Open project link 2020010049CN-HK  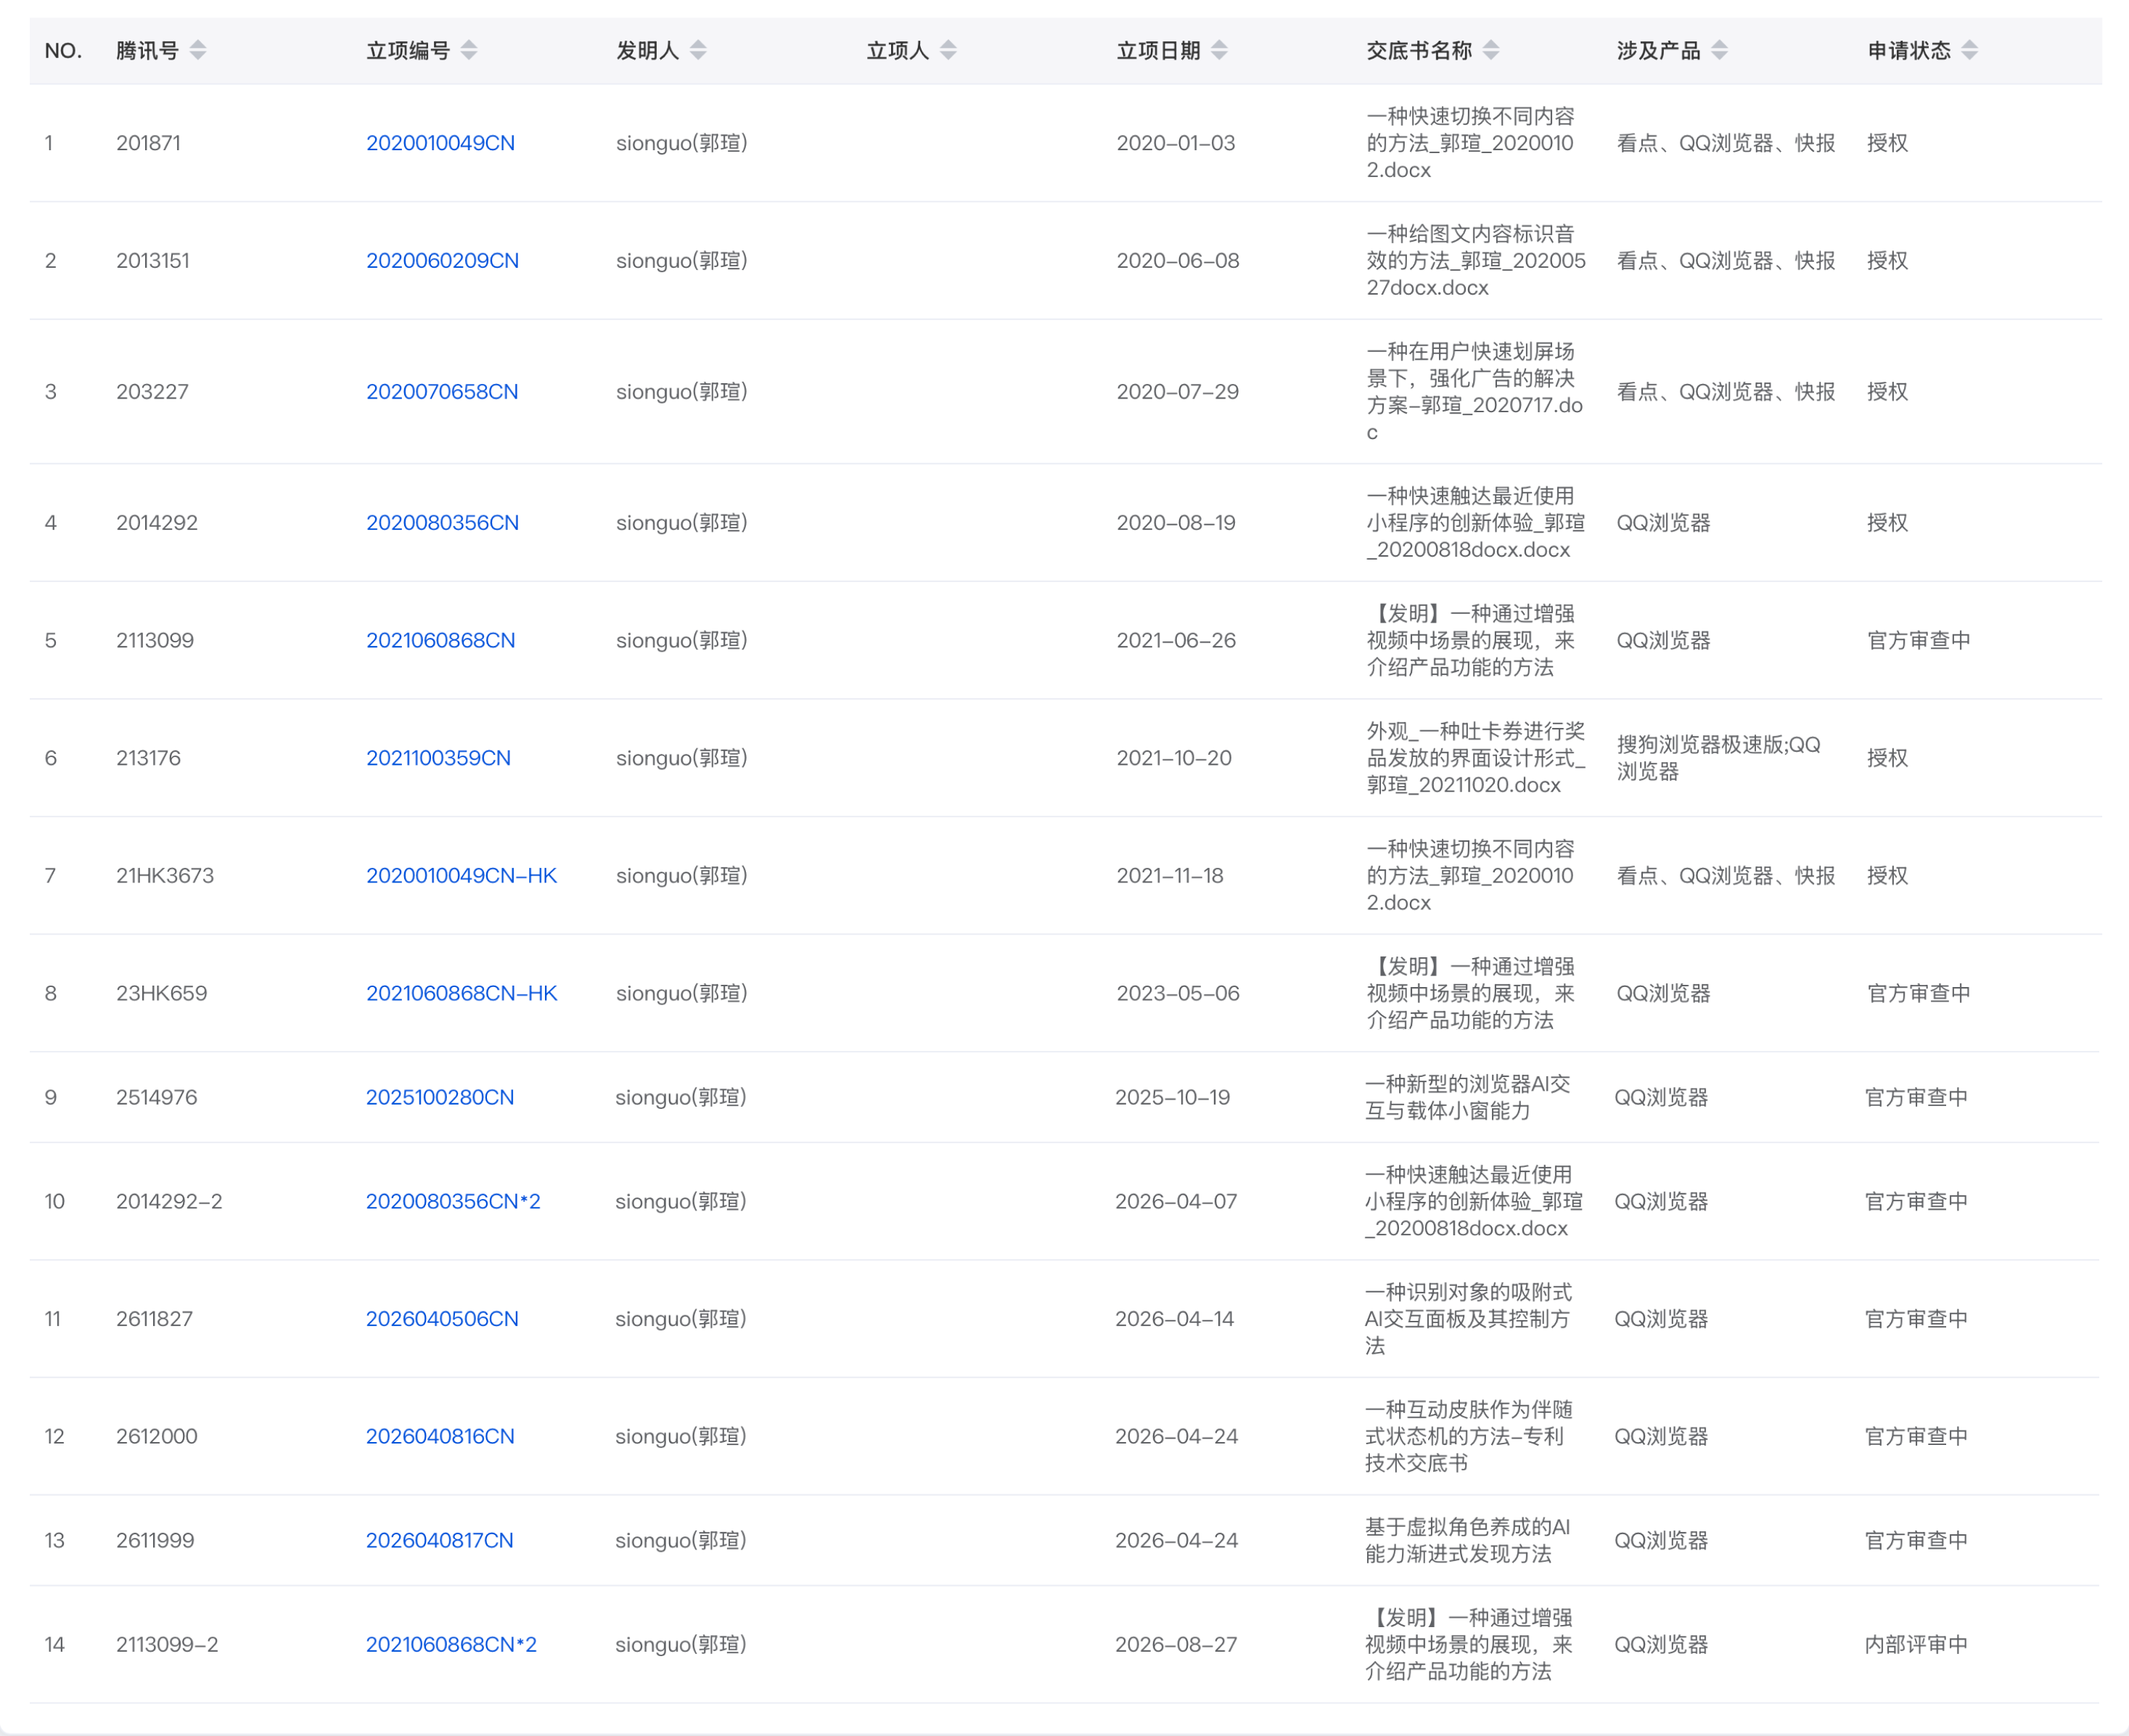click(461, 876)
